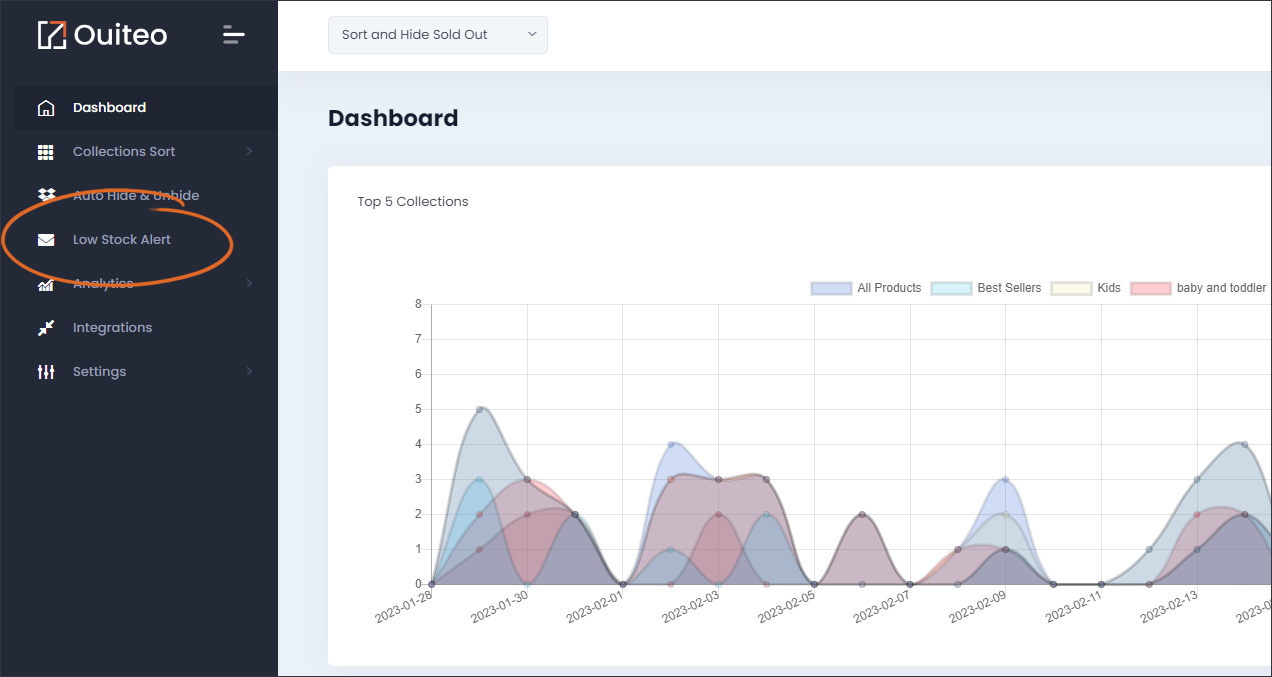Toggle All Products series in chart legend
Screen dimensions: 1272x677
tap(866, 288)
